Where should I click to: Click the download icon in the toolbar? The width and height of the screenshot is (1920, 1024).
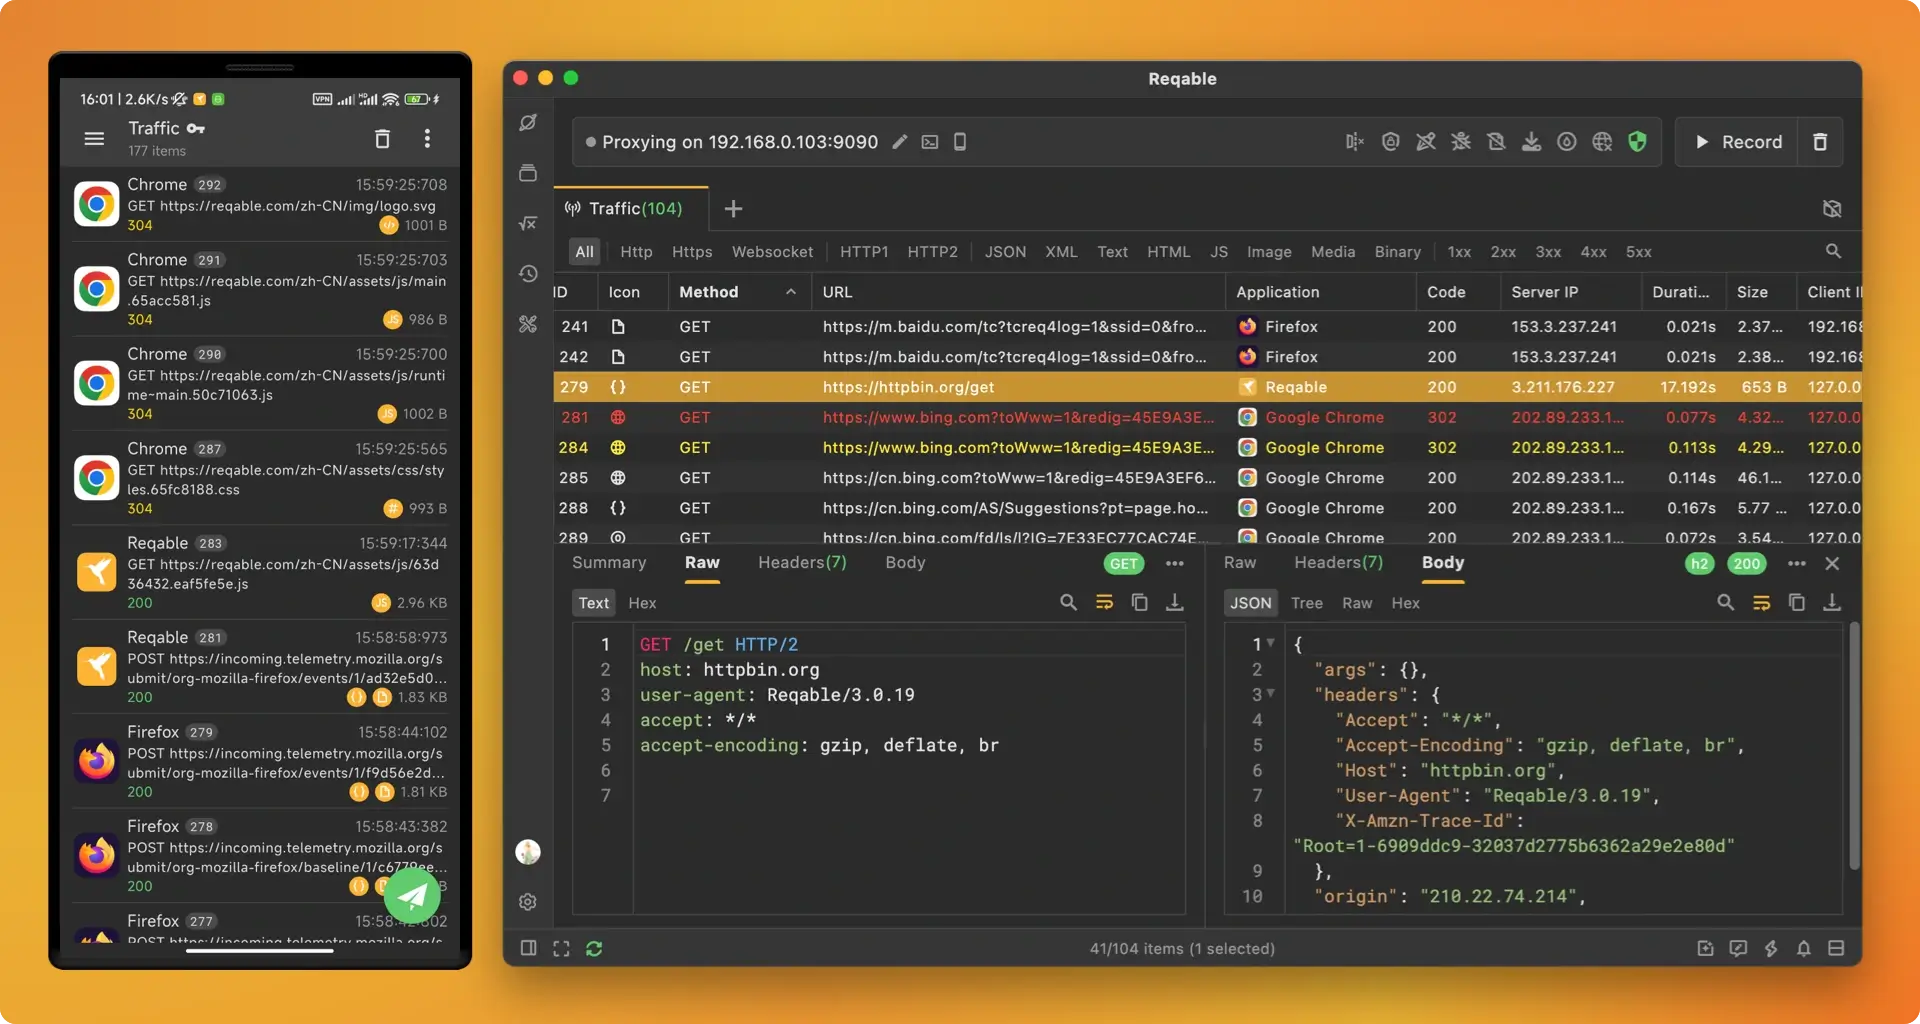pos(1532,141)
